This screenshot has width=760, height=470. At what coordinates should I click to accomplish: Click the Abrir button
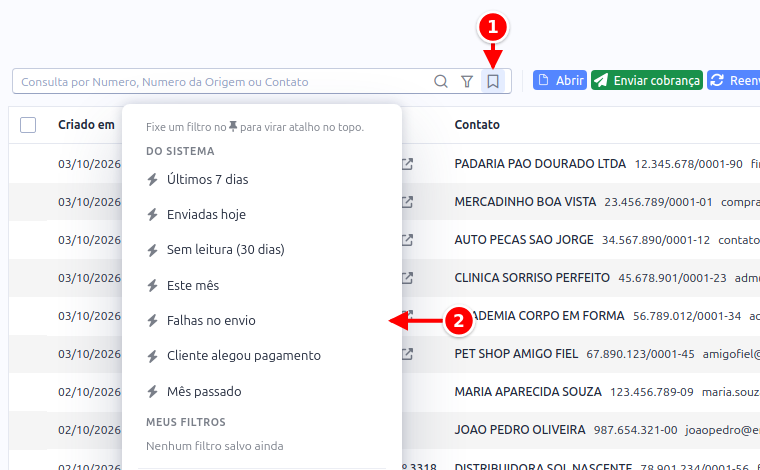pos(560,80)
